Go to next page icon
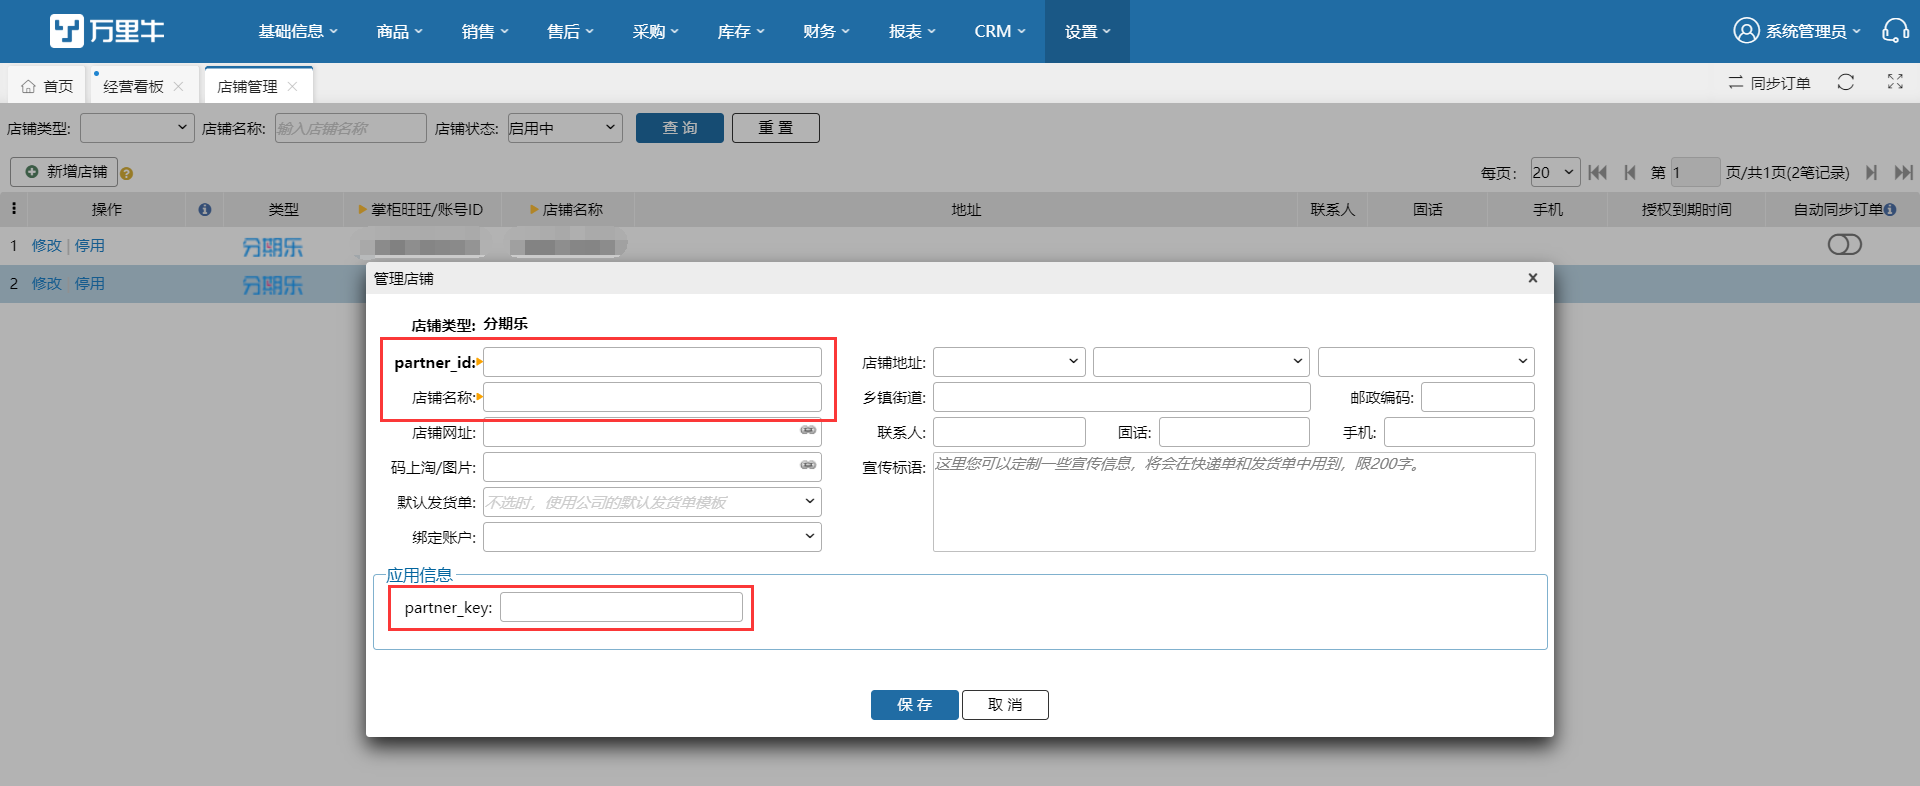 coord(1871,172)
